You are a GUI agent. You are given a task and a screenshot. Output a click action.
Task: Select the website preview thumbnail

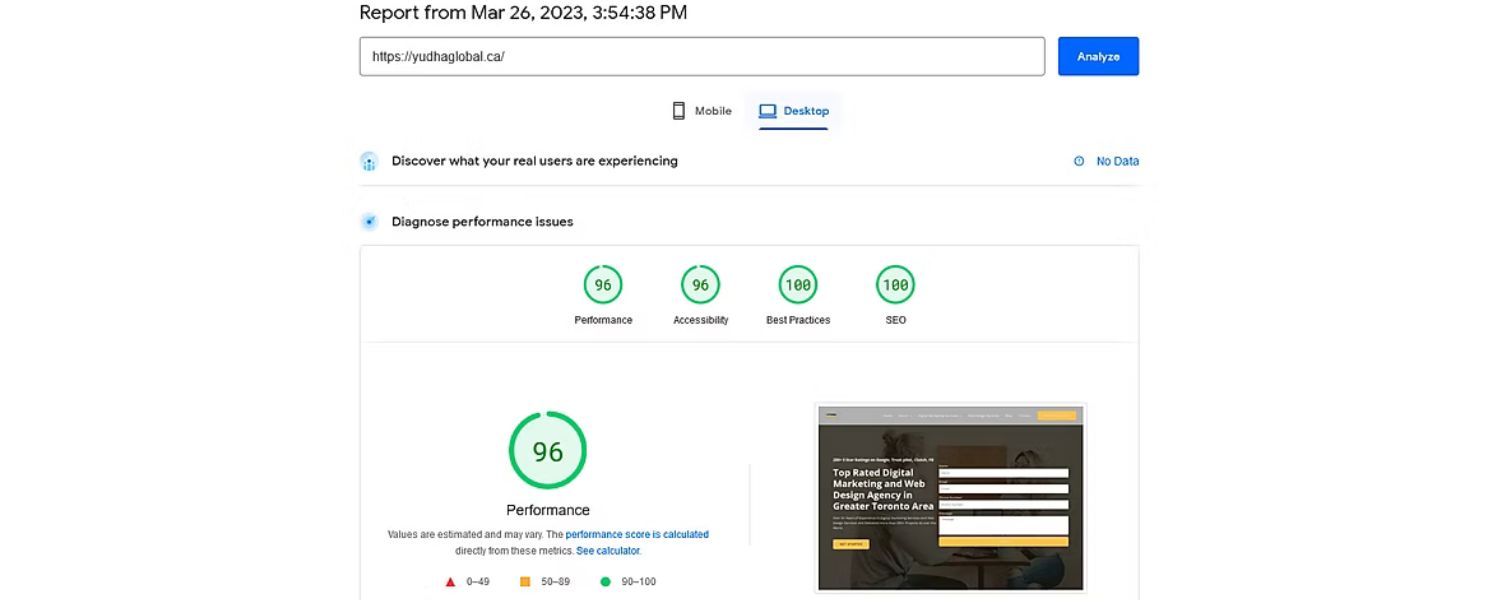click(x=949, y=498)
